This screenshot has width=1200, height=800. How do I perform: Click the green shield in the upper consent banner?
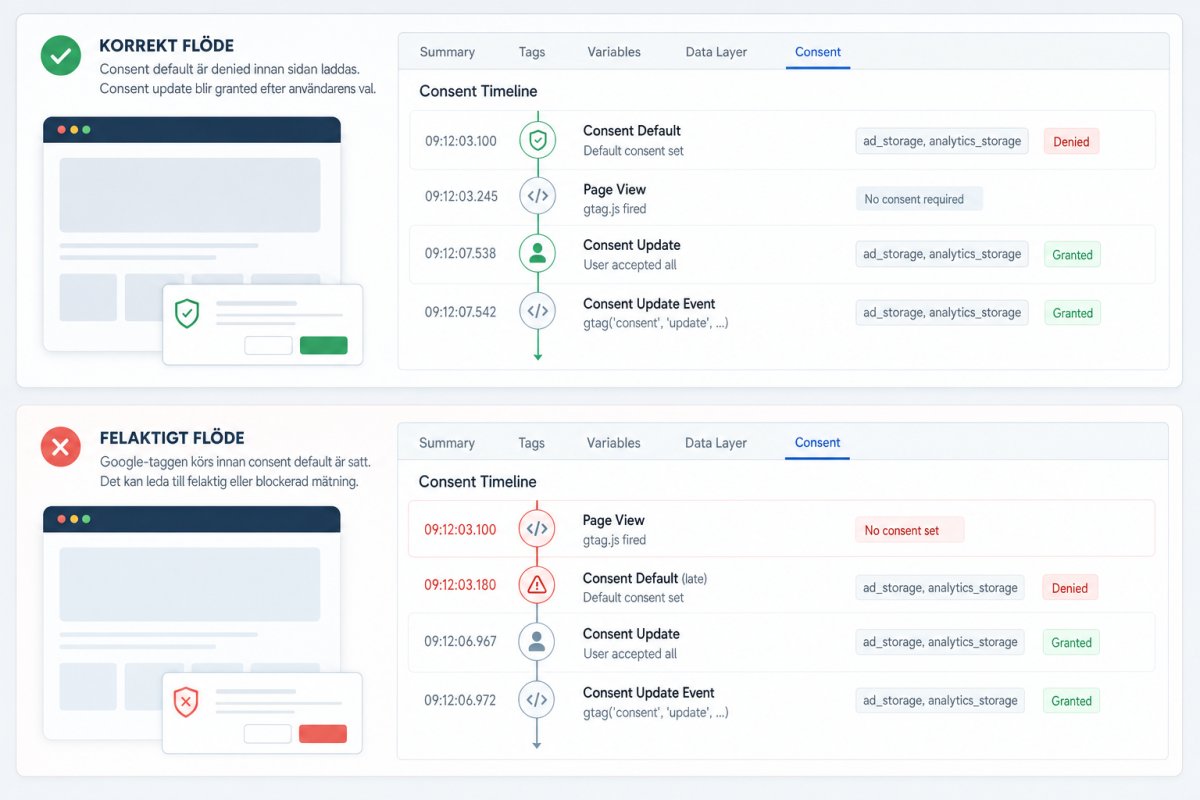tap(187, 313)
